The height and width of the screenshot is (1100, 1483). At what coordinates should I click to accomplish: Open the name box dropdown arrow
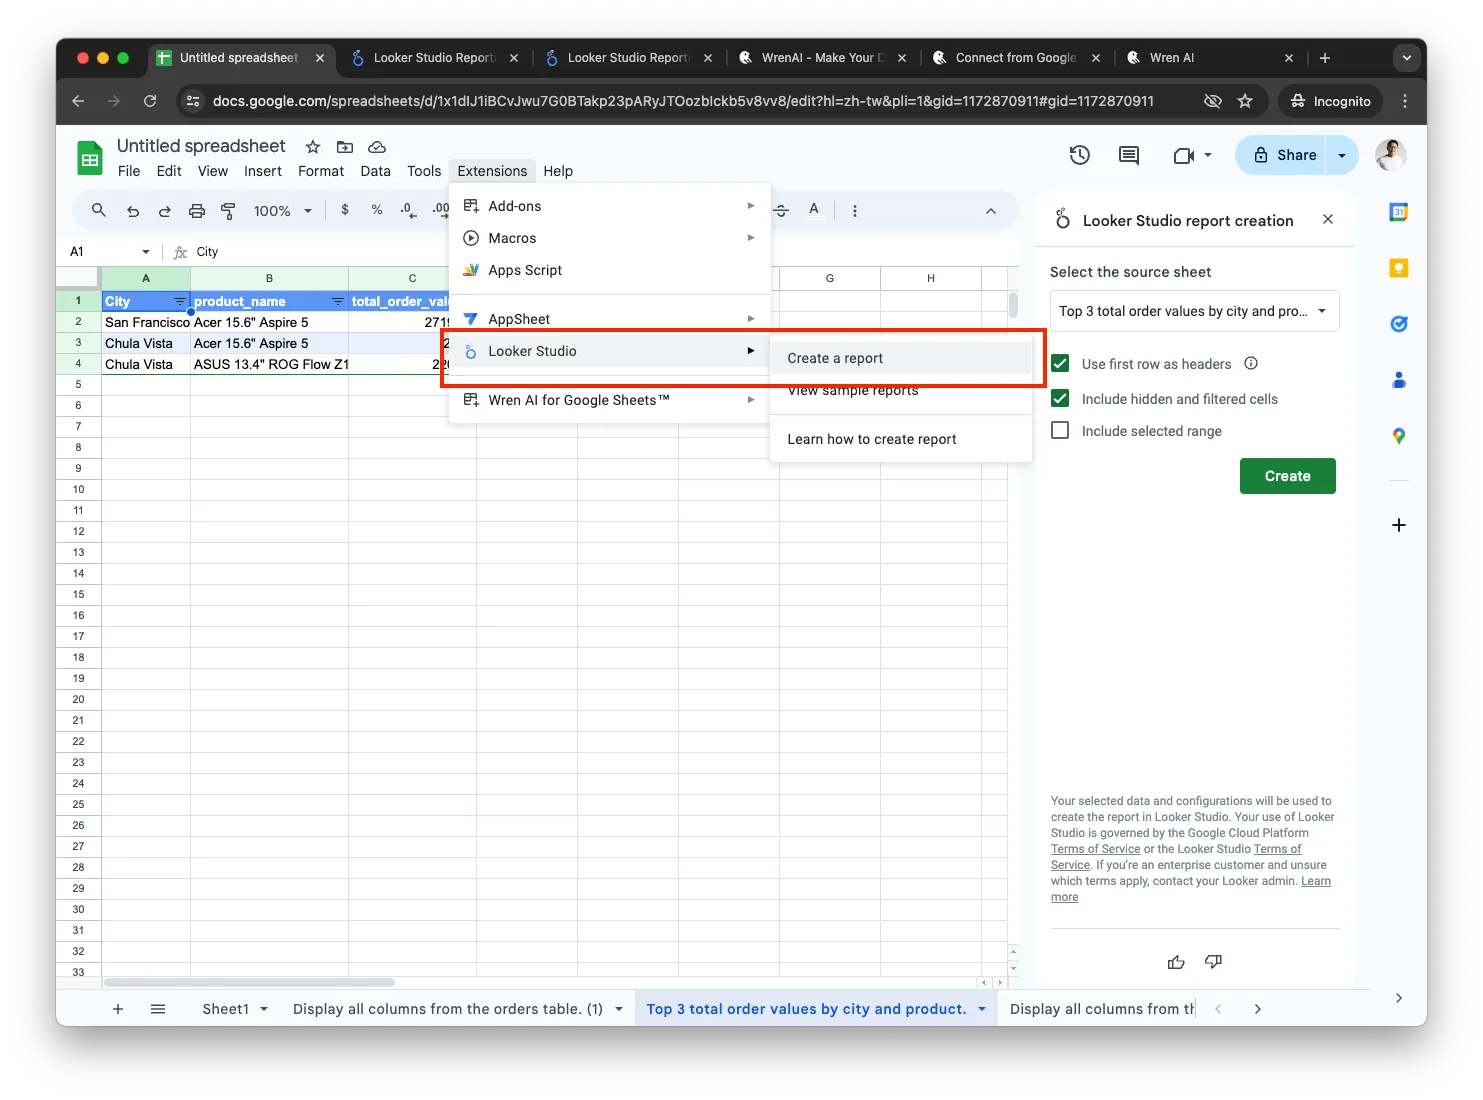pos(146,252)
